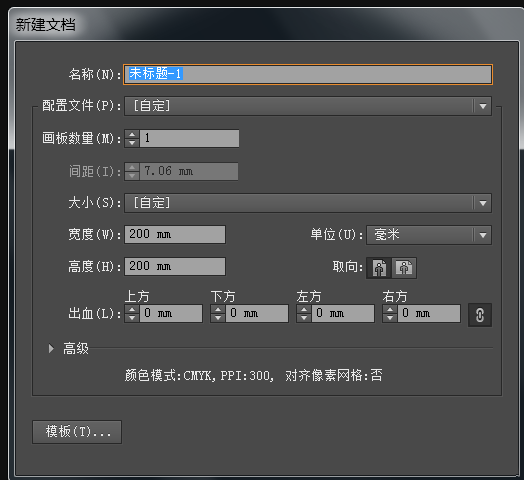The width and height of the screenshot is (524, 480).
Task: Increase 下方 bottom bleed with up arrow
Action: coord(218,309)
